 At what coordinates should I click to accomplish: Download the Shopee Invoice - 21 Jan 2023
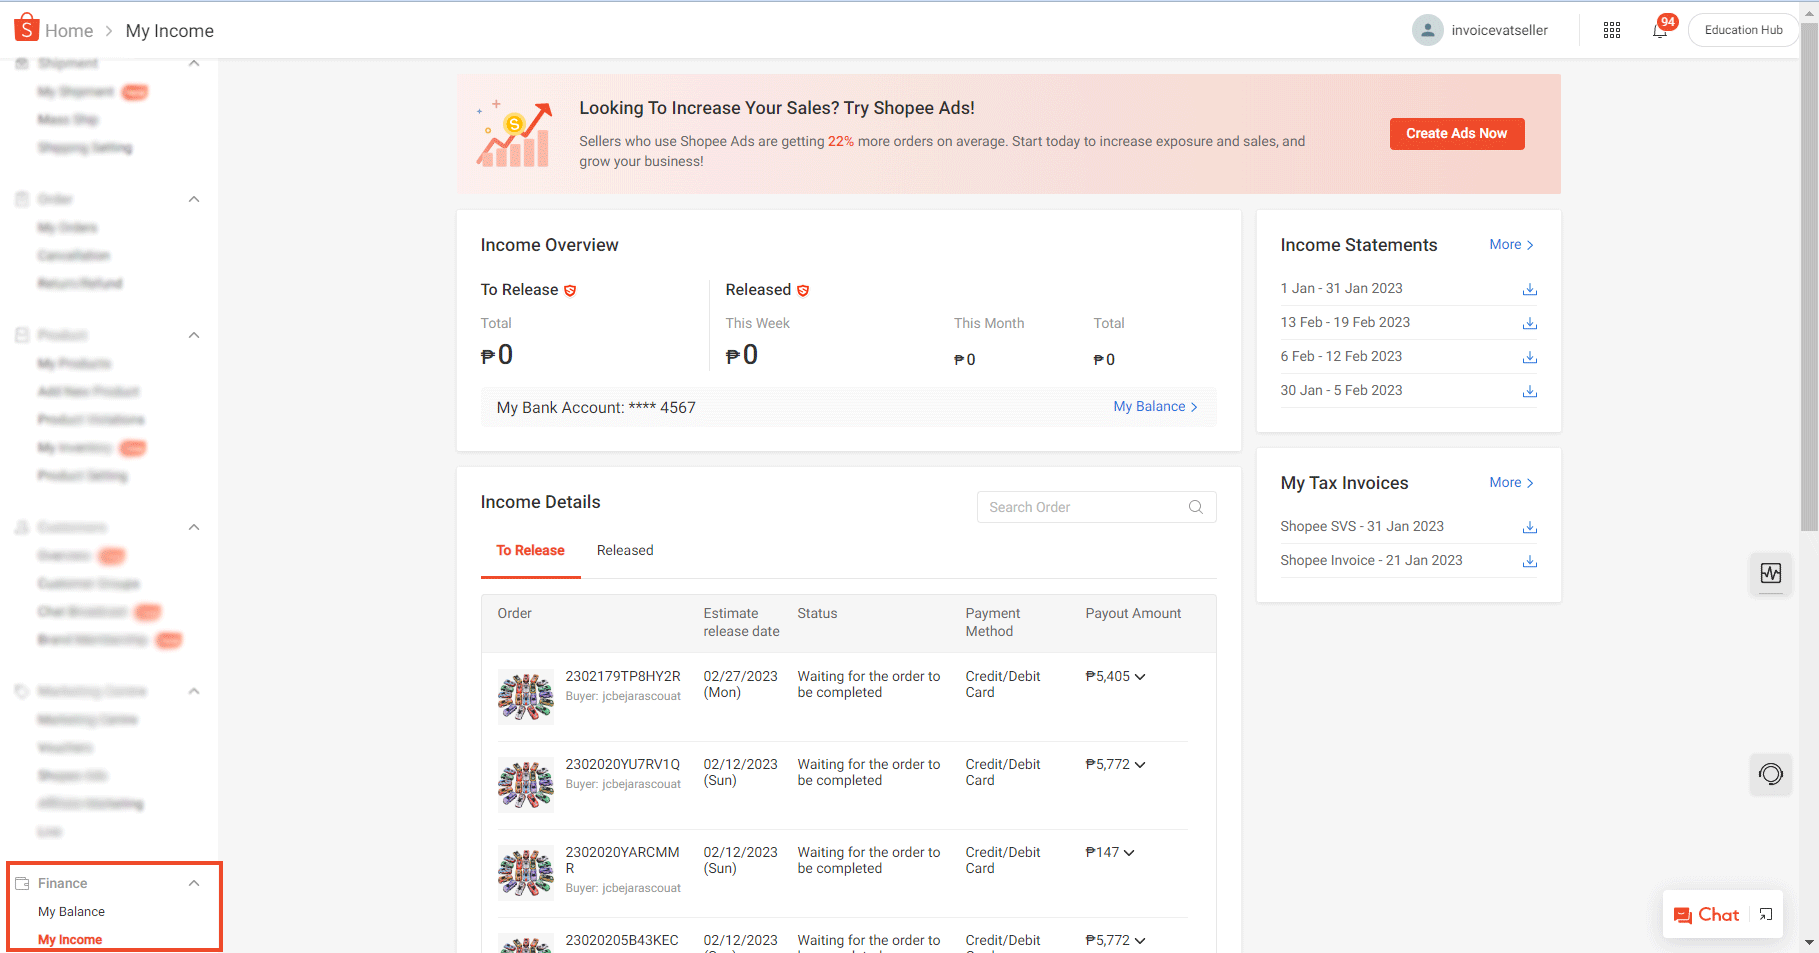[1529, 561]
